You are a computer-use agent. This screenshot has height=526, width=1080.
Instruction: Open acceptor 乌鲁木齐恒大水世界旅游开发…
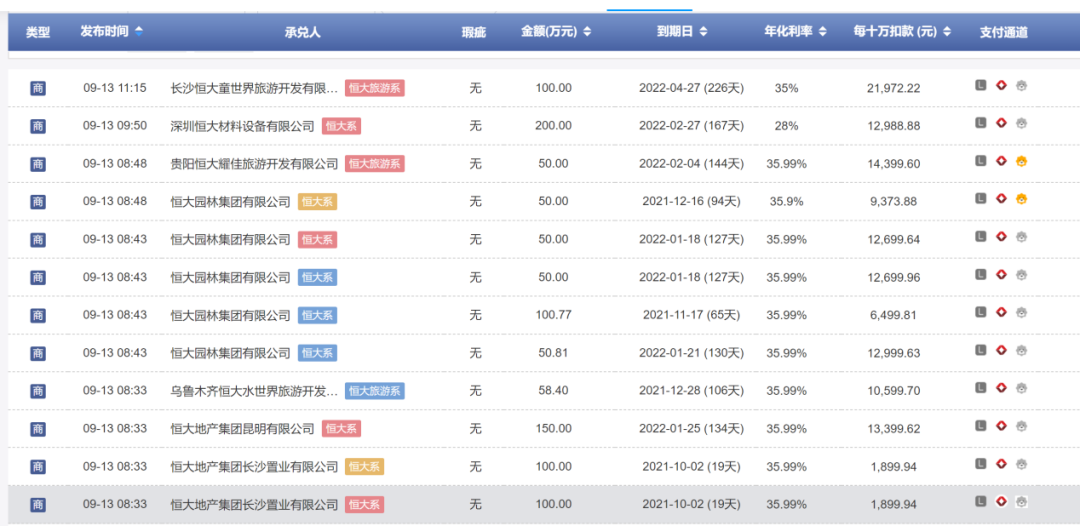254,391
